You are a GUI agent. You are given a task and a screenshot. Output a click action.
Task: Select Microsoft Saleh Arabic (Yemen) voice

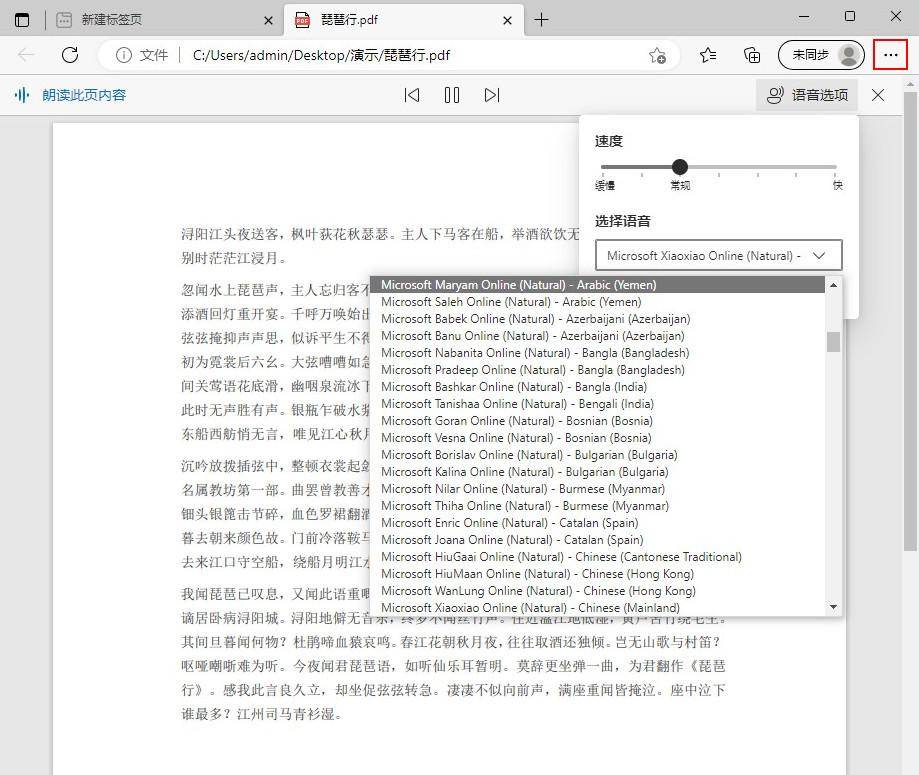click(598, 302)
